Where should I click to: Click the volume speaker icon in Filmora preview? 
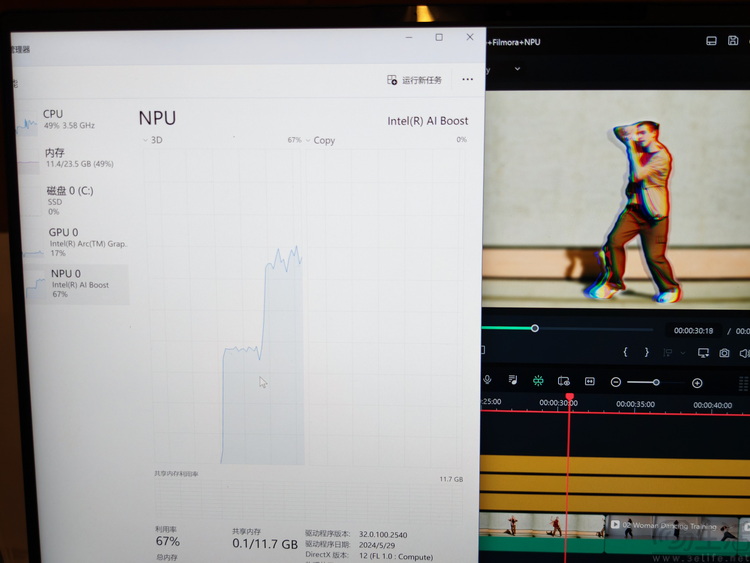744,353
